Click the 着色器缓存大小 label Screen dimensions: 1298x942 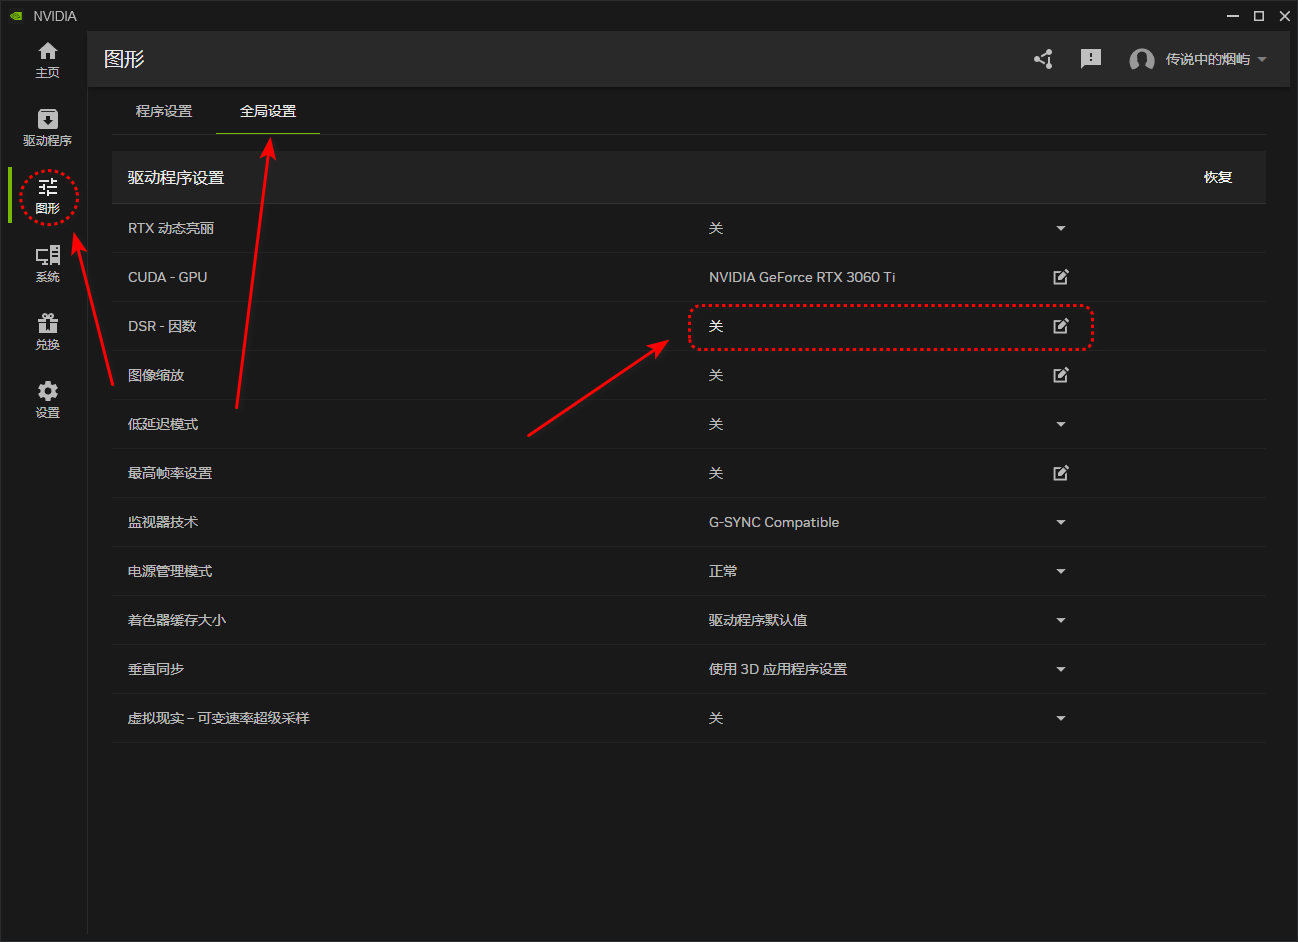tap(177, 620)
